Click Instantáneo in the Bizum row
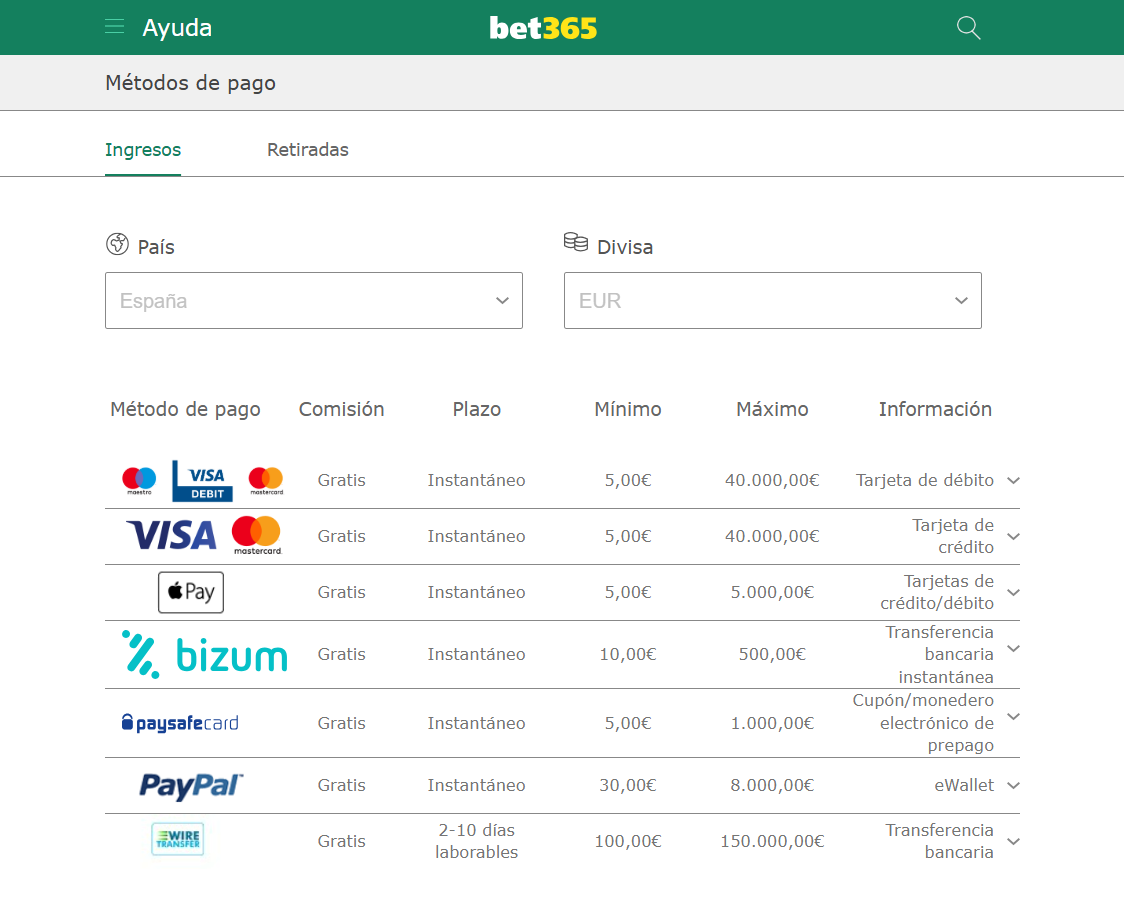The height and width of the screenshot is (923, 1124). point(477,654)
